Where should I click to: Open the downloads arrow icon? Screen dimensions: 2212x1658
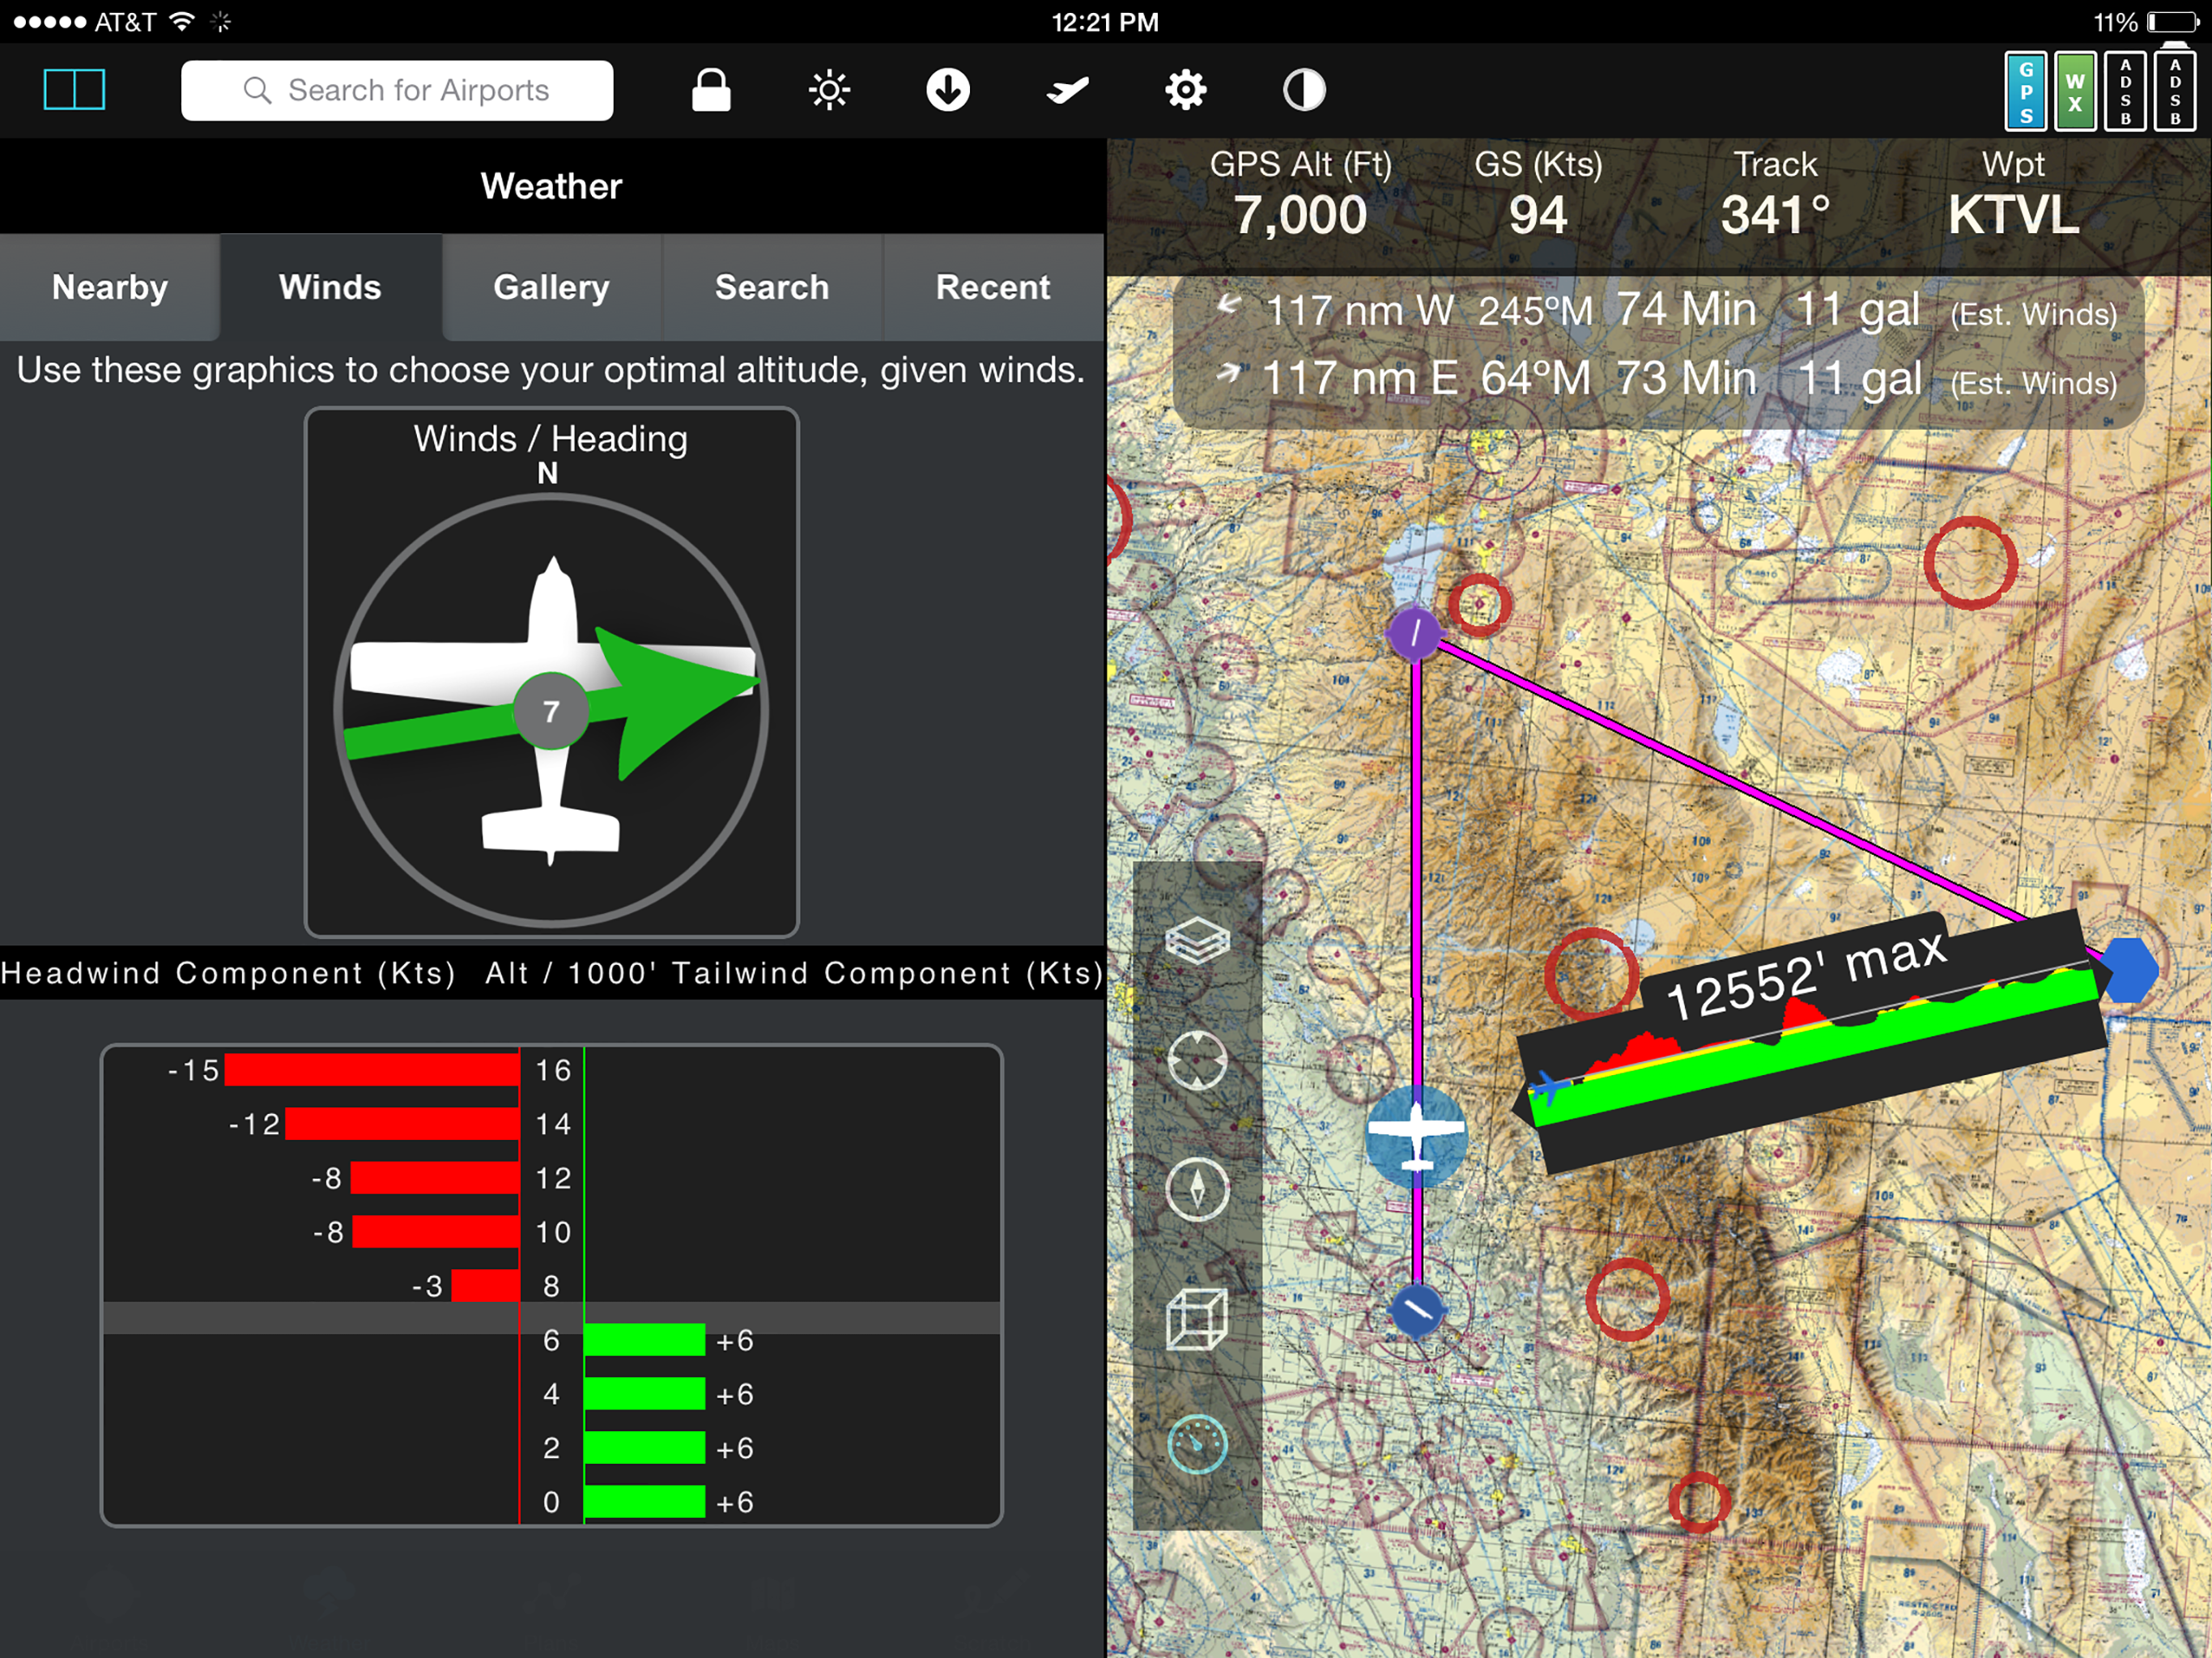click(947, 90)
